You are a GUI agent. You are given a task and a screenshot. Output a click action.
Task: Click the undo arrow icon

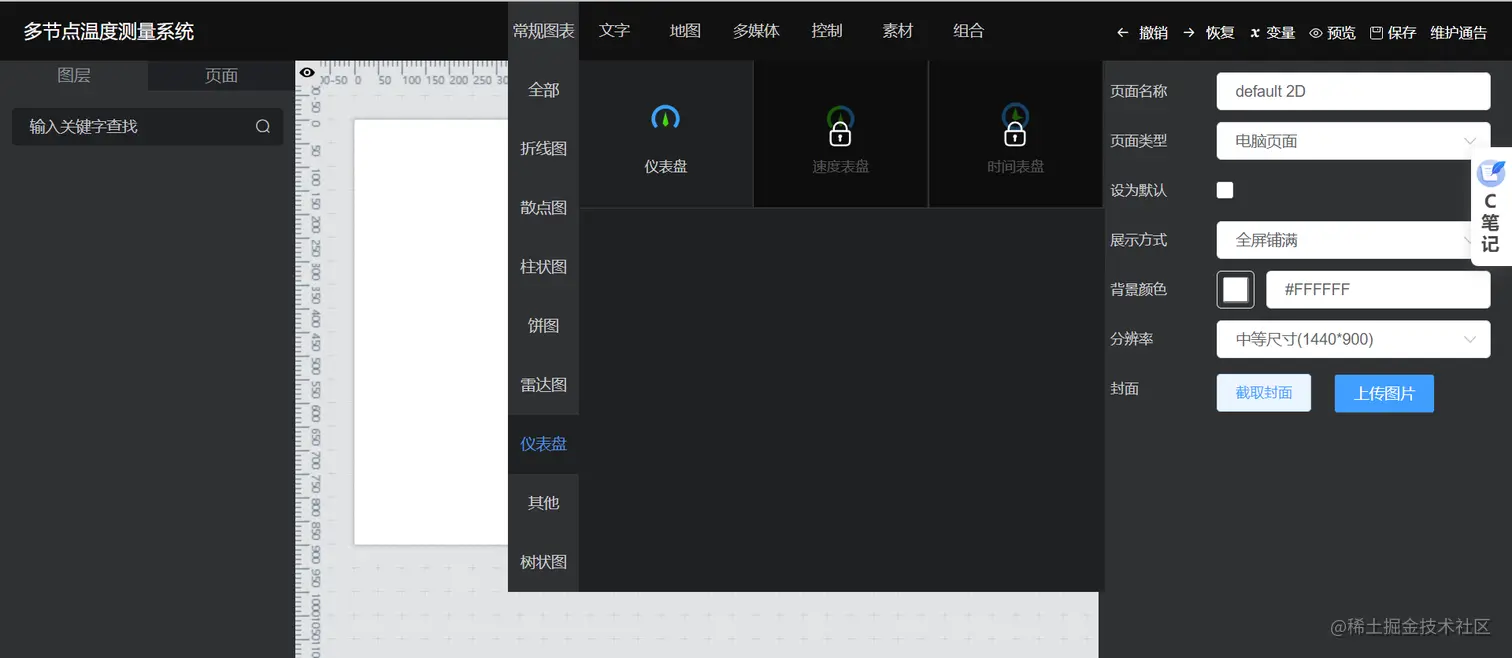point(1122,32)
